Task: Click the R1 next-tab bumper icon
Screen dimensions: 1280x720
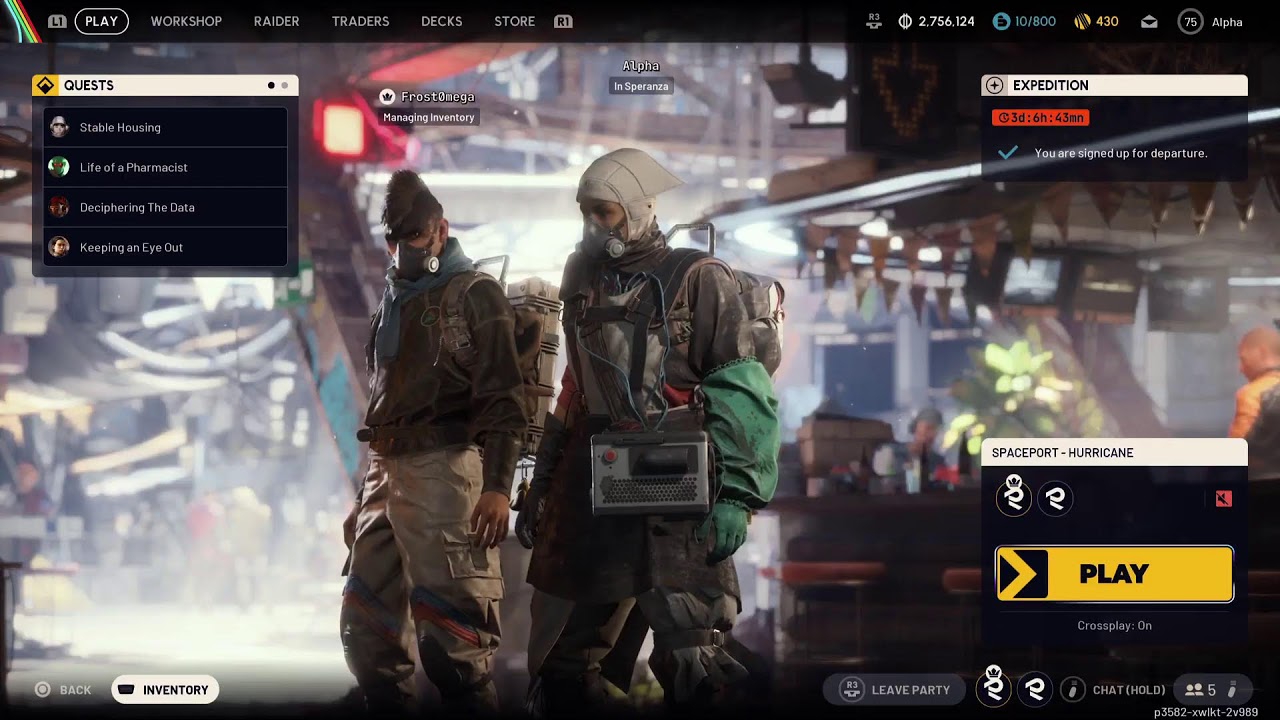Action: tap(563, 21)
